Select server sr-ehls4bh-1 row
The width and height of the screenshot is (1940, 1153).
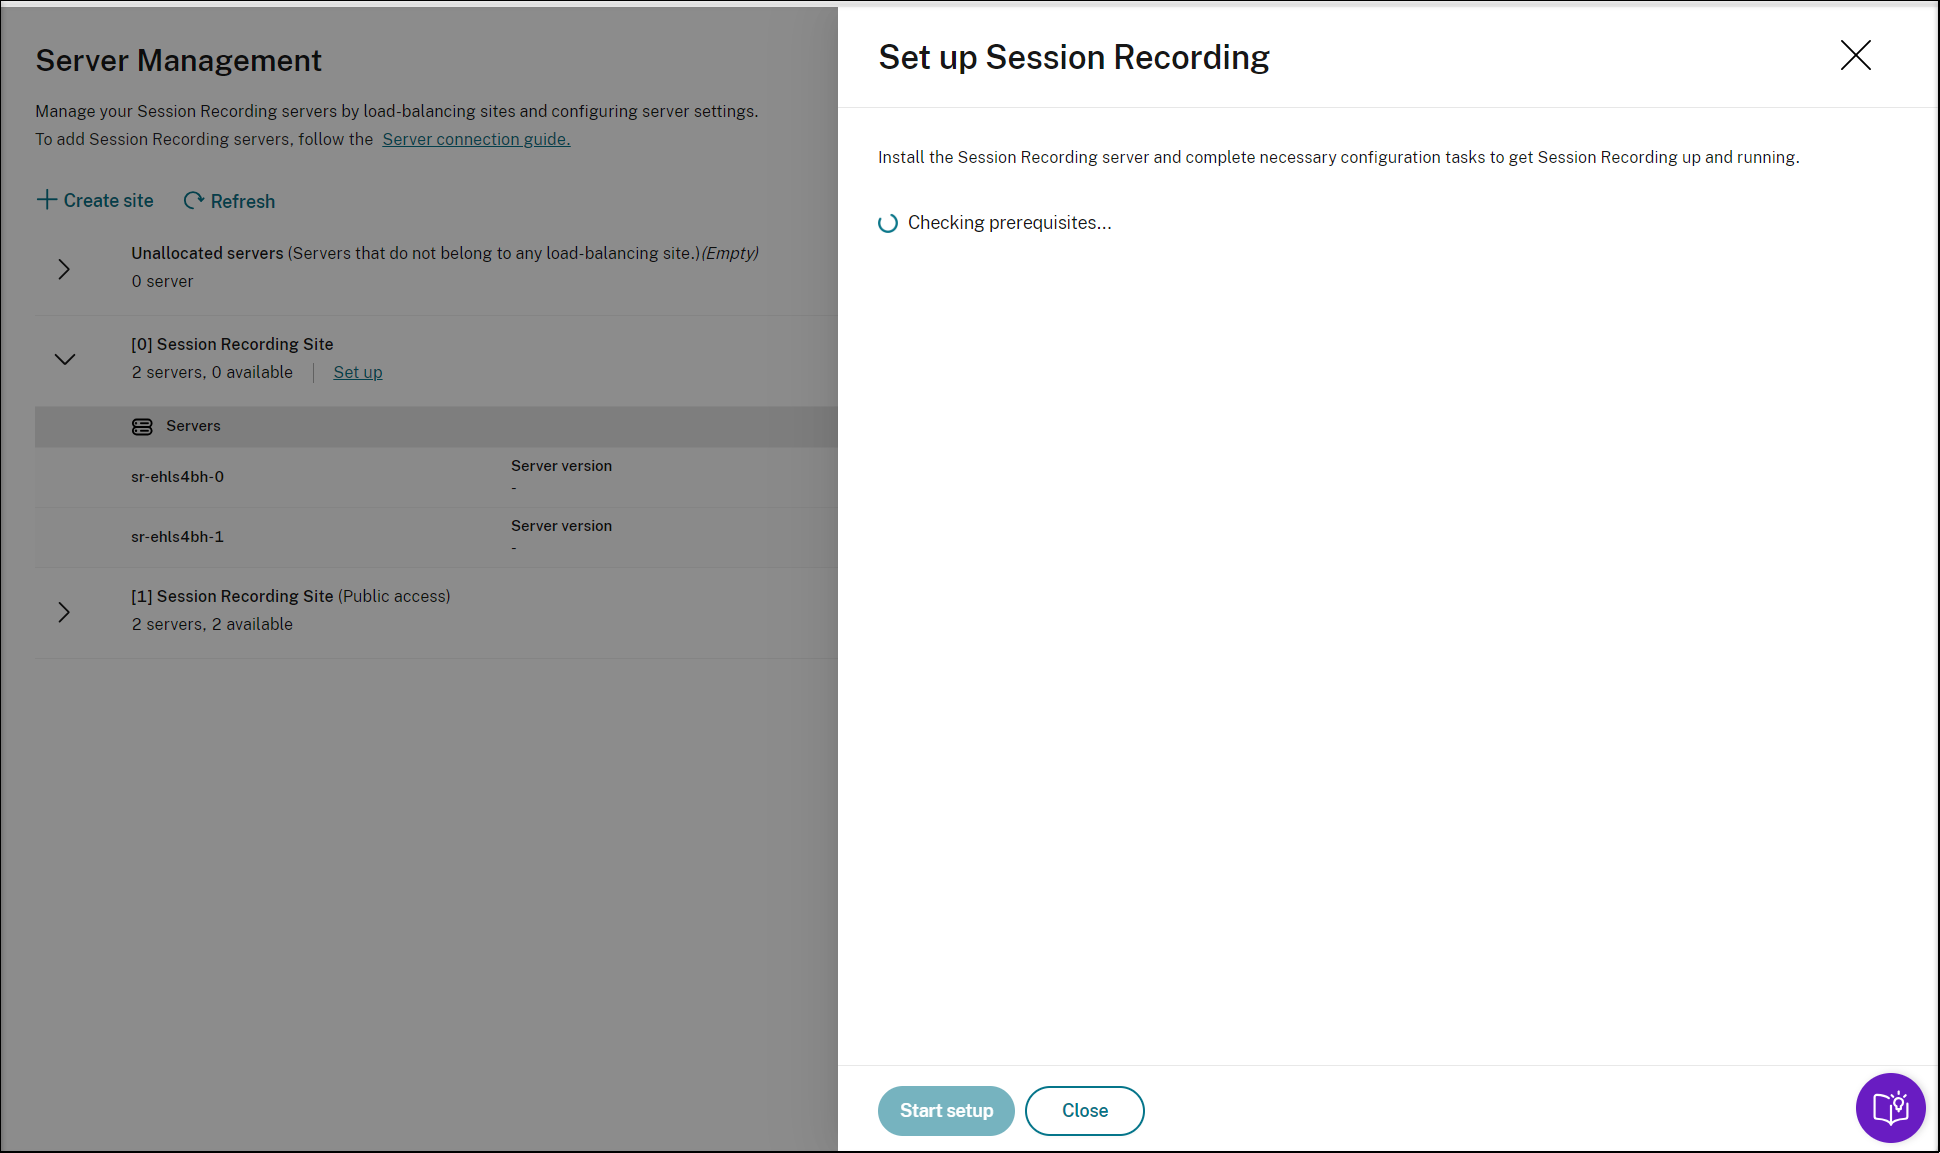point(177,537)
